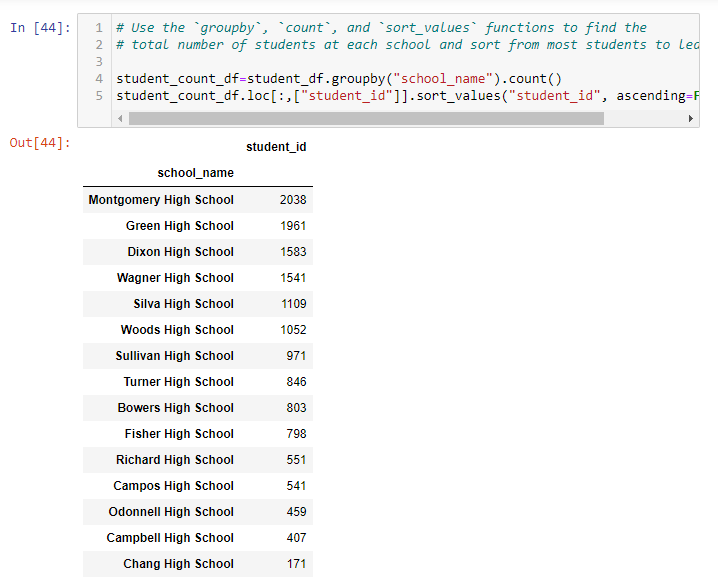This screenshot has height=587, width=718.
Task: Select the Bowers High School row label
Action: [176, 408]
